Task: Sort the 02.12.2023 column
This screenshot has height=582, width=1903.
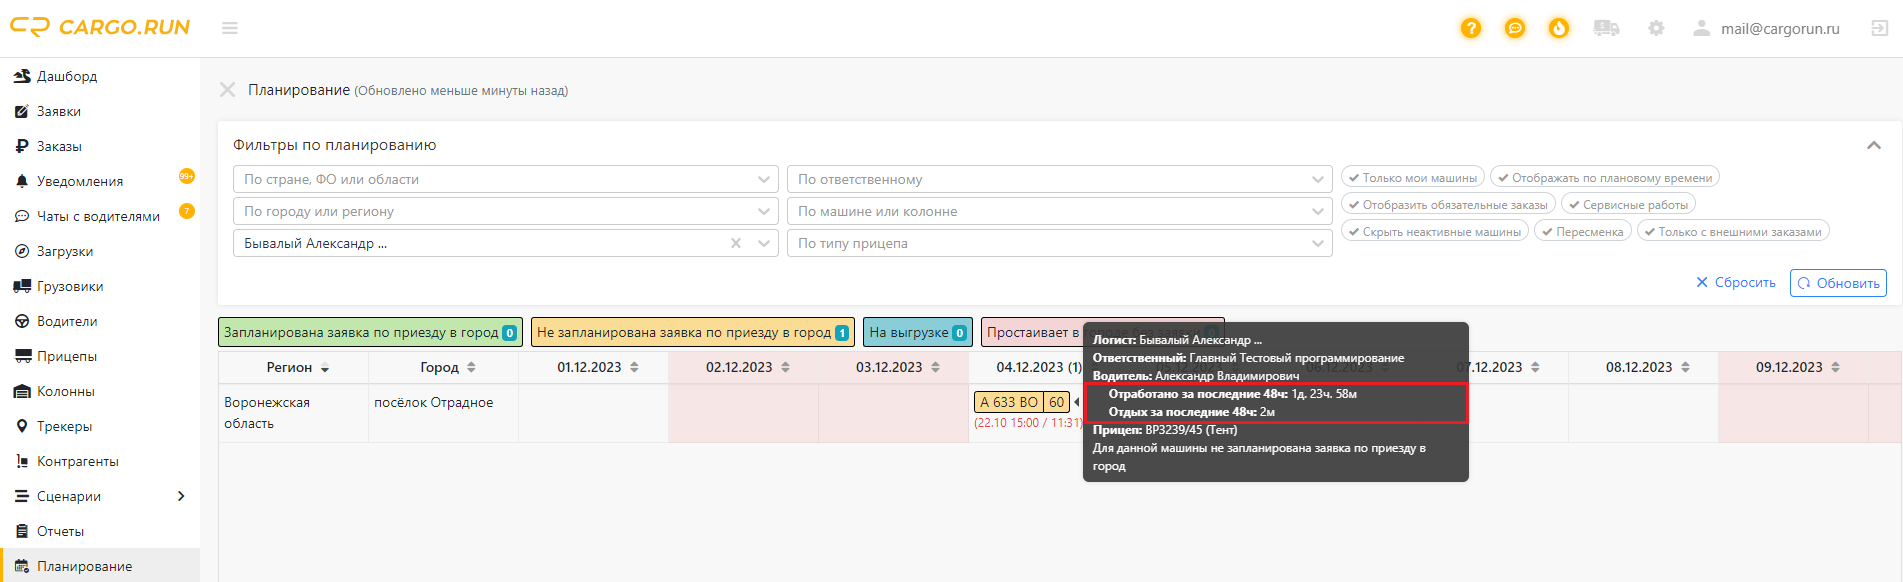Action: click(x=785, y=367)
